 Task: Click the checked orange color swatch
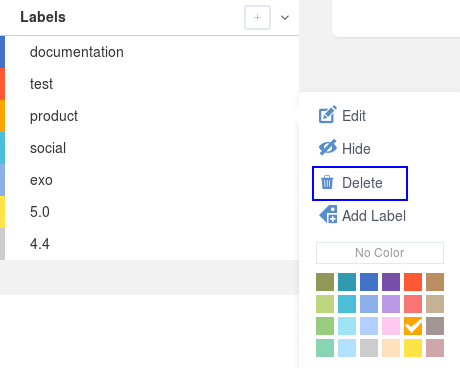click(x=413, y=326)
